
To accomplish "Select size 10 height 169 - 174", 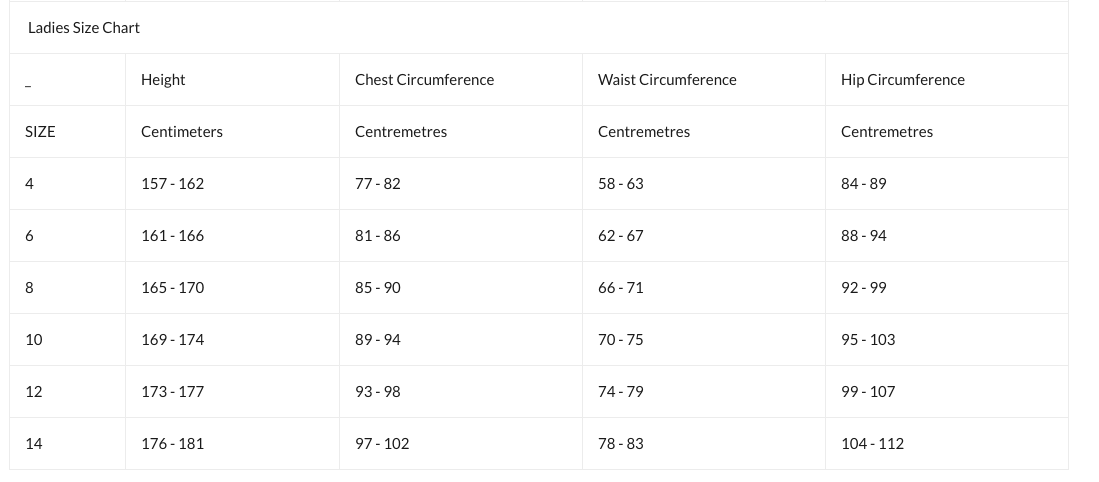I will click(172, 340).
